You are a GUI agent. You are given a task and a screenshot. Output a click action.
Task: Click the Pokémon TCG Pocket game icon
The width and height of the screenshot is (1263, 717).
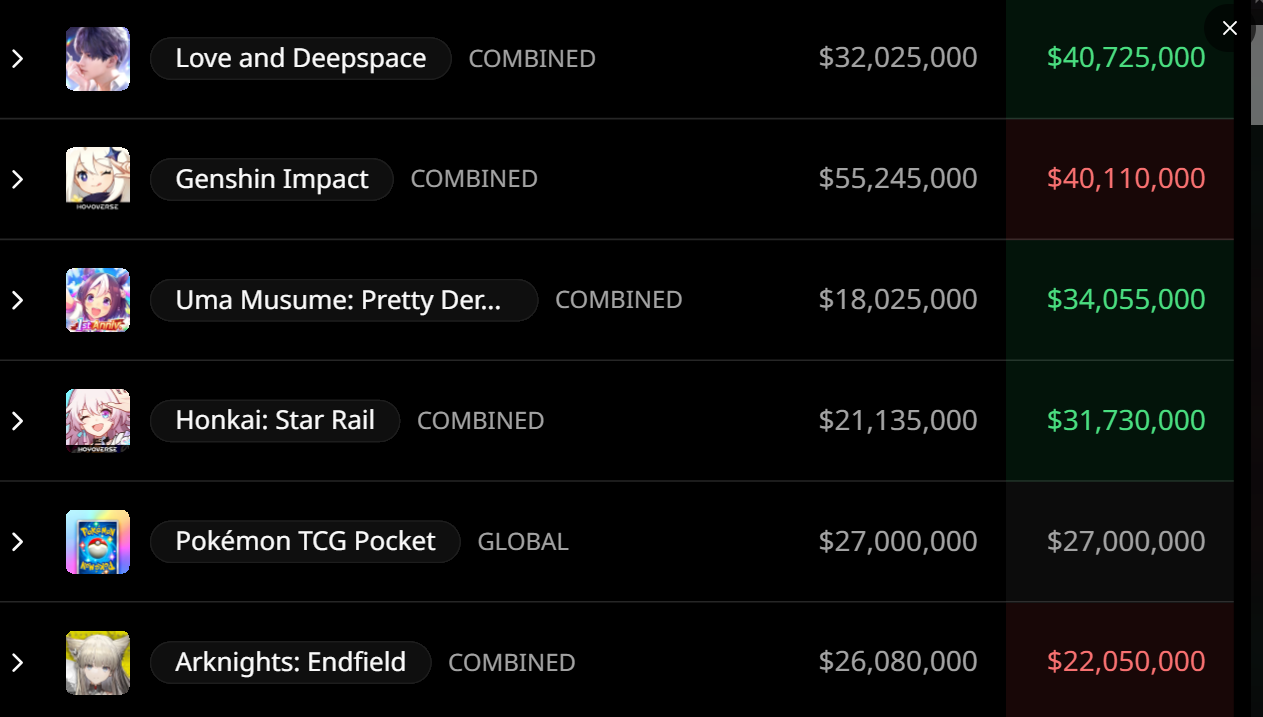(98, 542)
